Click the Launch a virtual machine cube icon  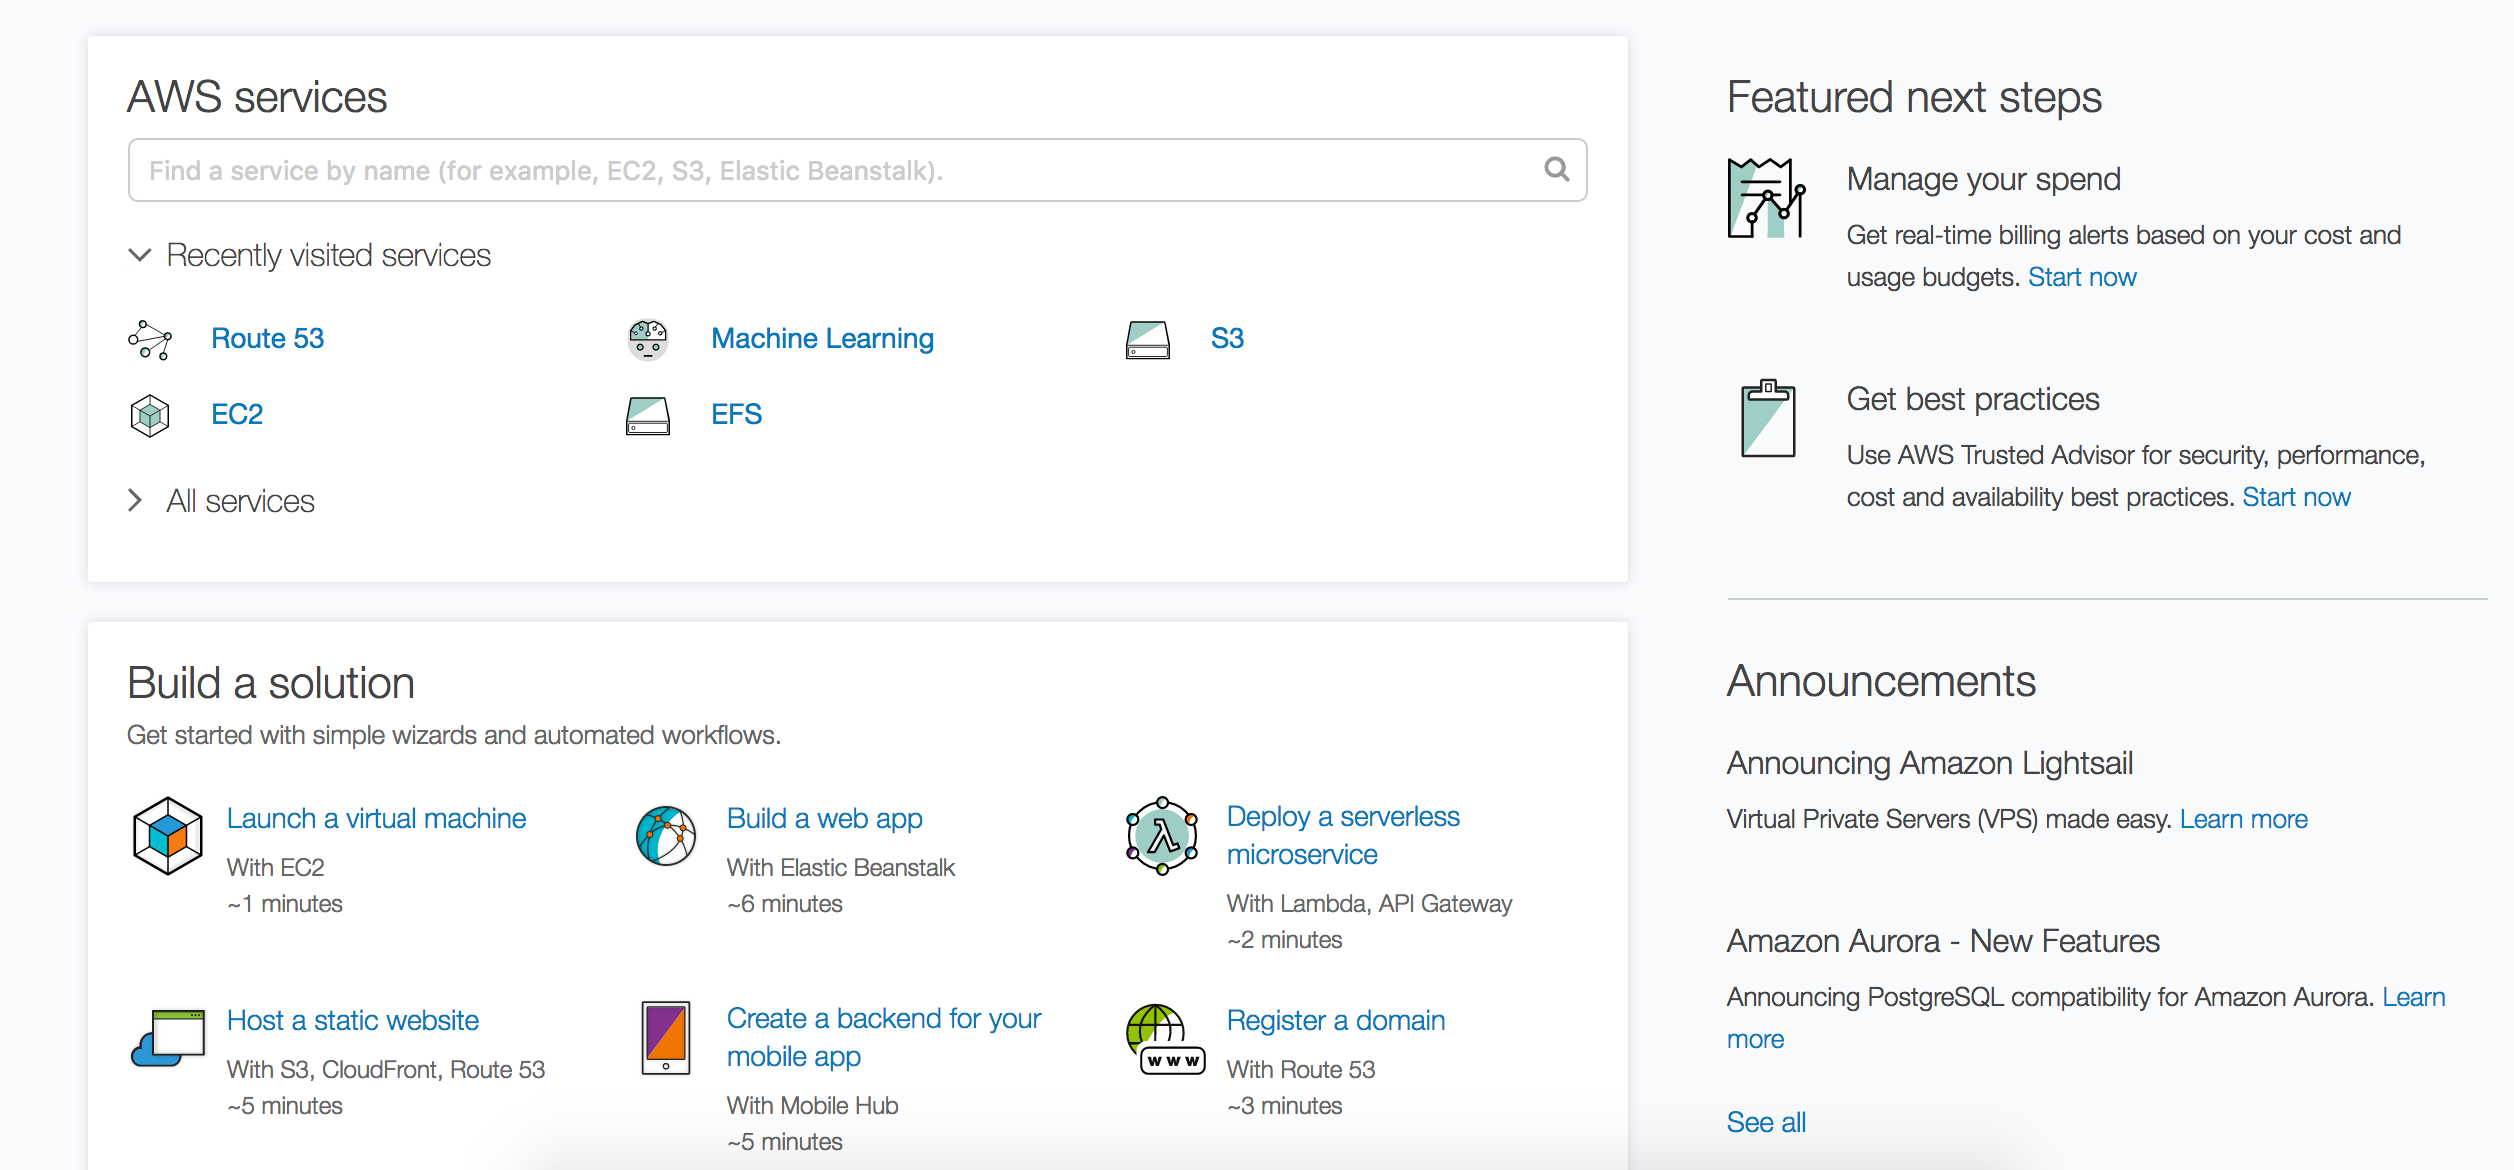(168, 836)
